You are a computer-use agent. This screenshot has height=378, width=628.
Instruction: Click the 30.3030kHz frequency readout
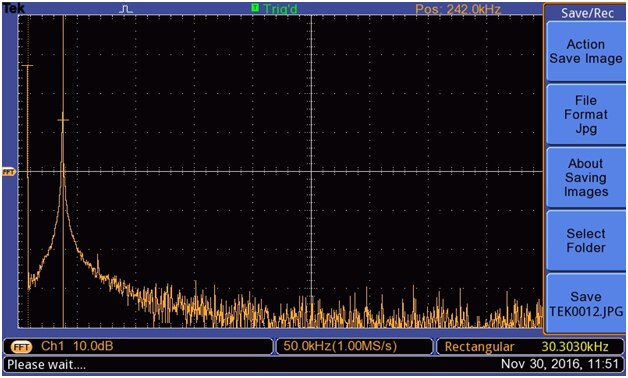[x=575, y=347]
